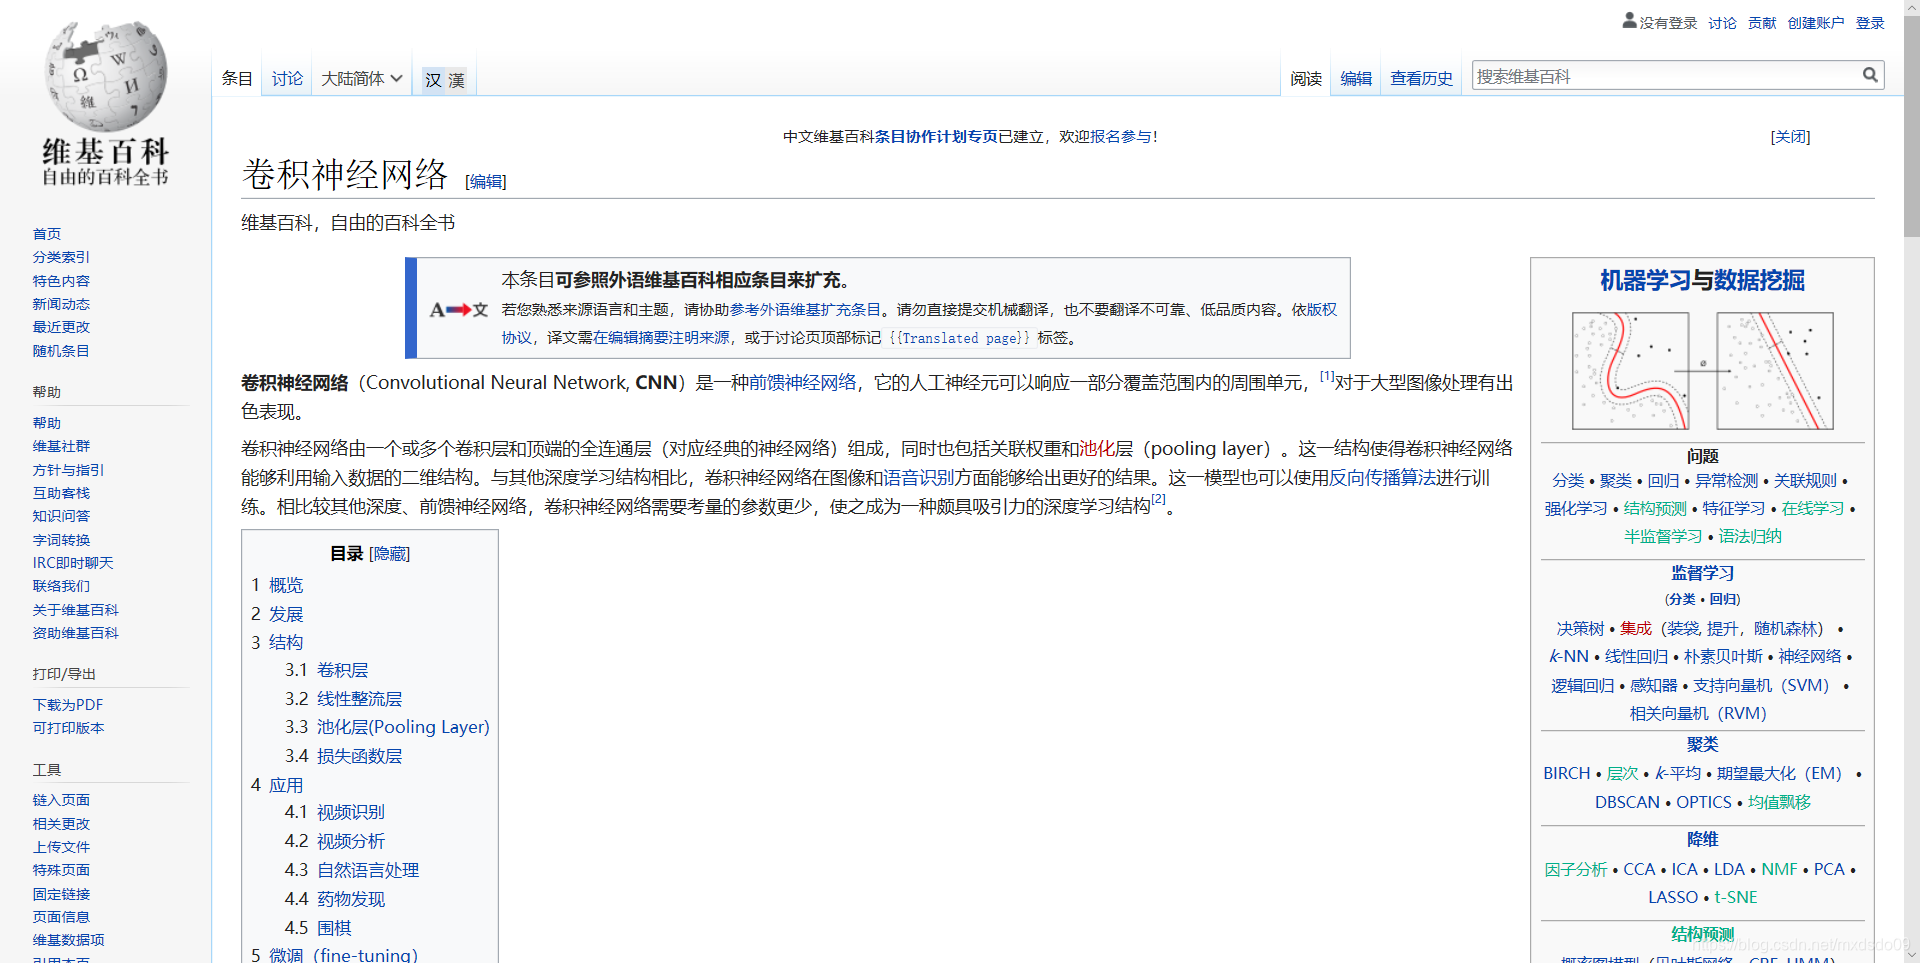Open 最近更改 in the sidebar

[x=61, y=327]
